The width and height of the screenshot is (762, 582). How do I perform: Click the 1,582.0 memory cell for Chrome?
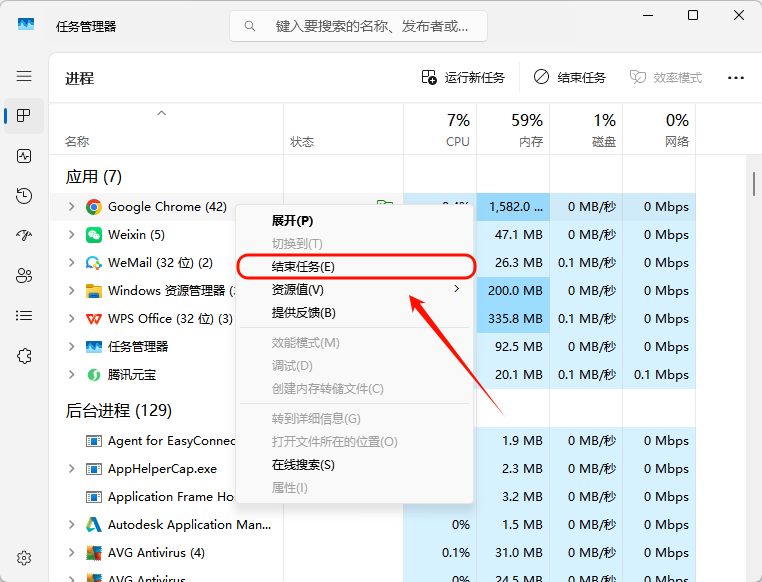click(513, 207)
